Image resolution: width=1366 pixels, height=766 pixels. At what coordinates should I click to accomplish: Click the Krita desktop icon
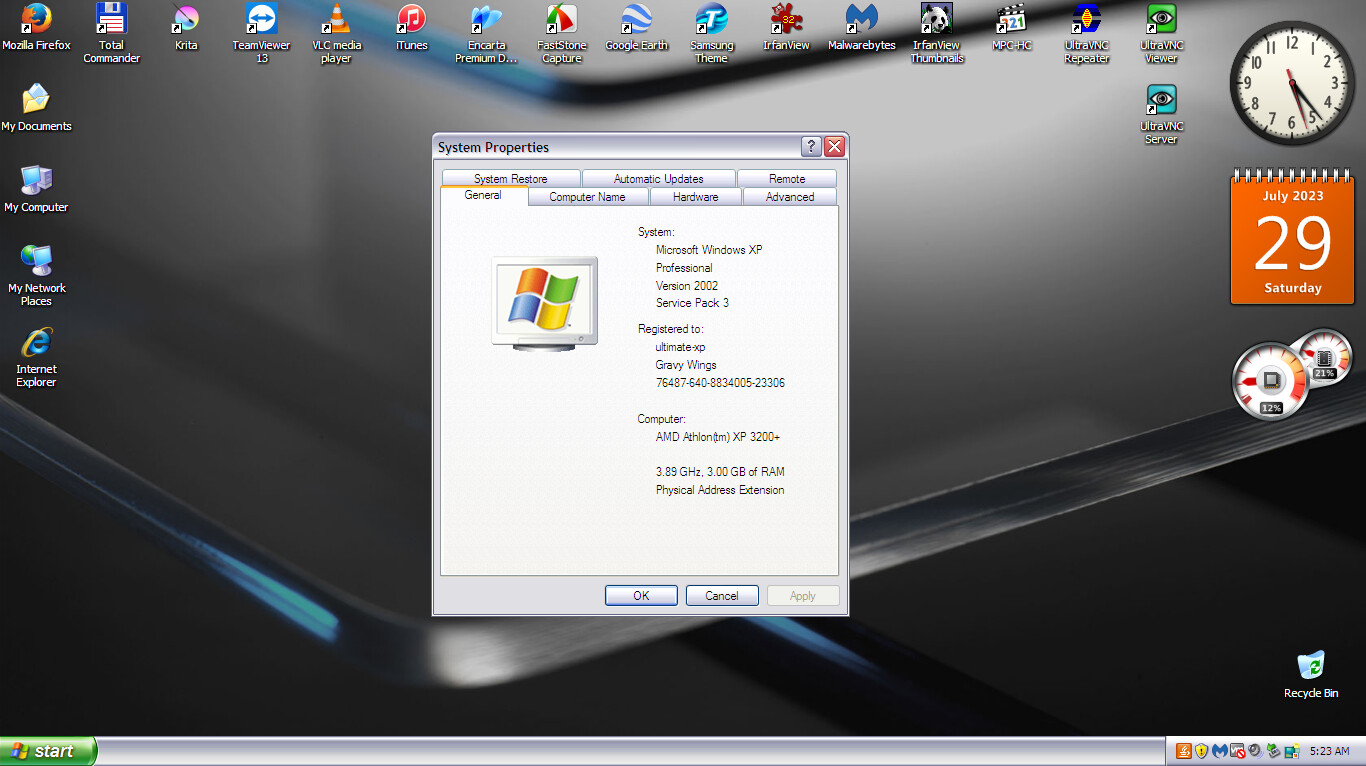click(186, 20)
